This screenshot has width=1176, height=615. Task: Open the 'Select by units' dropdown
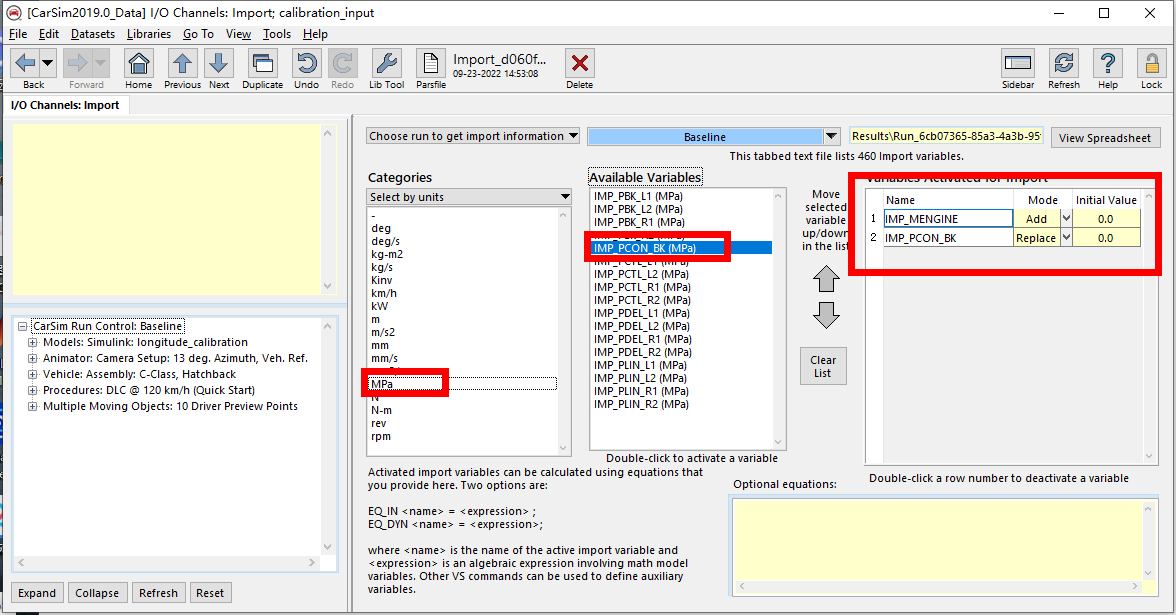(470, 196)
